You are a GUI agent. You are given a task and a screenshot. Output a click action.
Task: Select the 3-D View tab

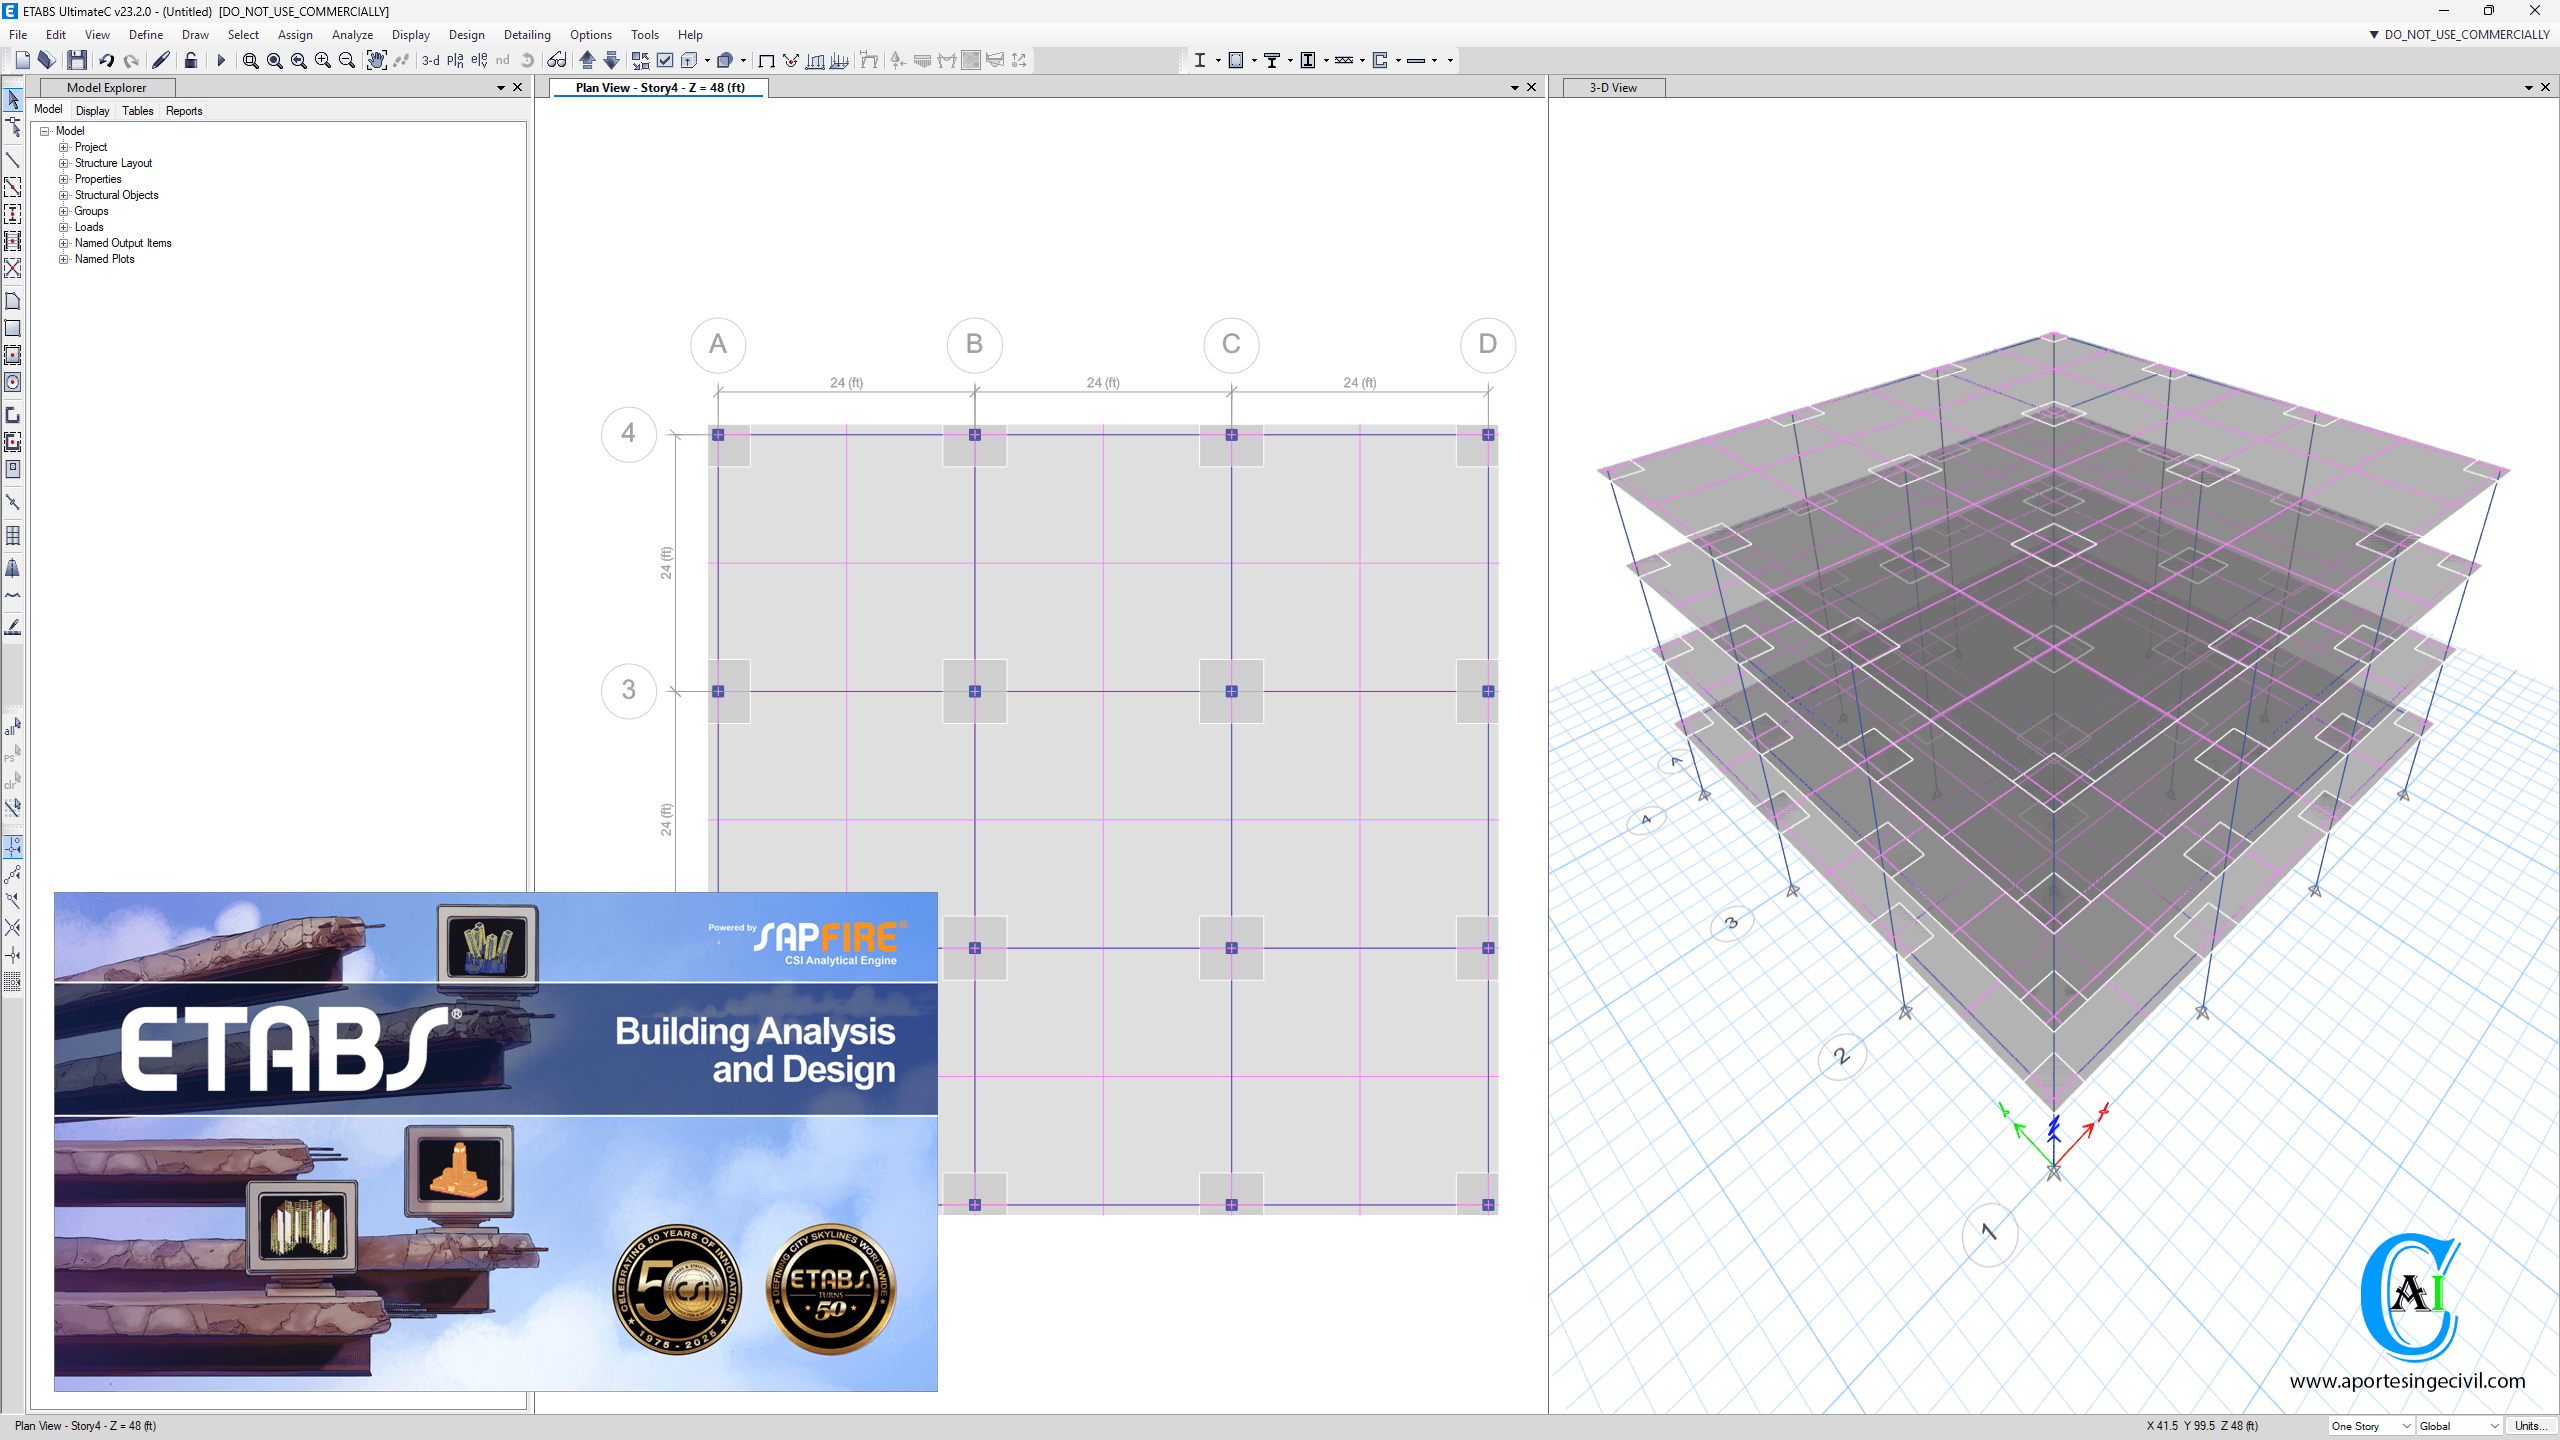coord(1613,88)
